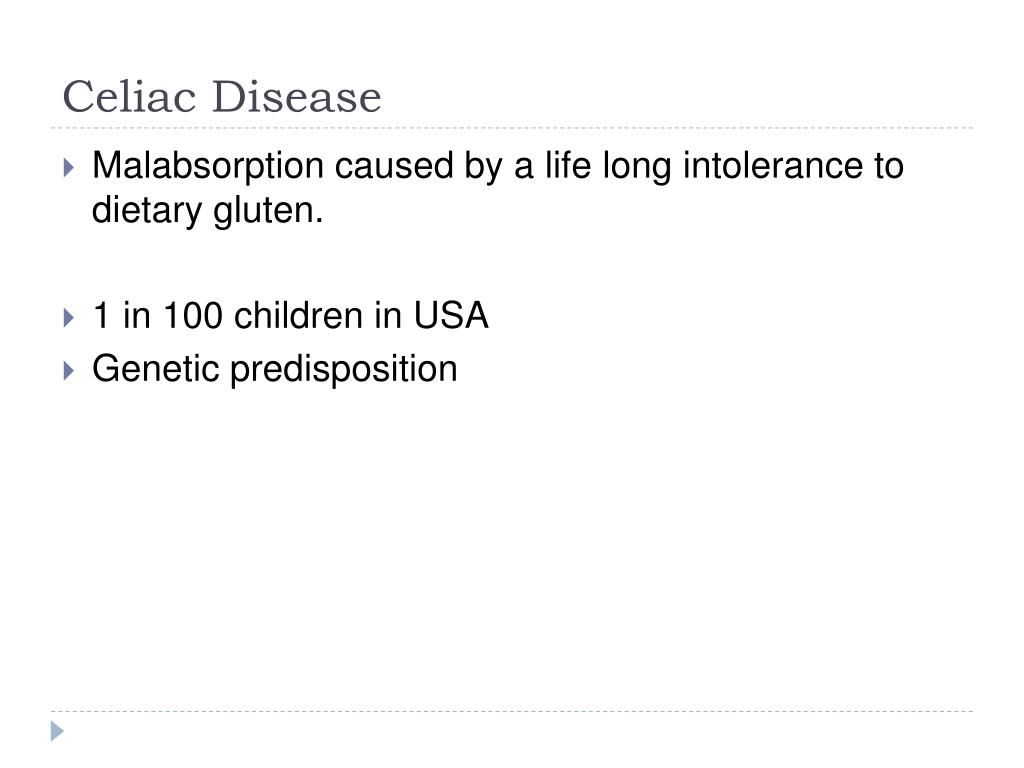Select the "1 in 100 children in USA" bullet text
Screen dimensions: 1024x768
click(291, 315)
